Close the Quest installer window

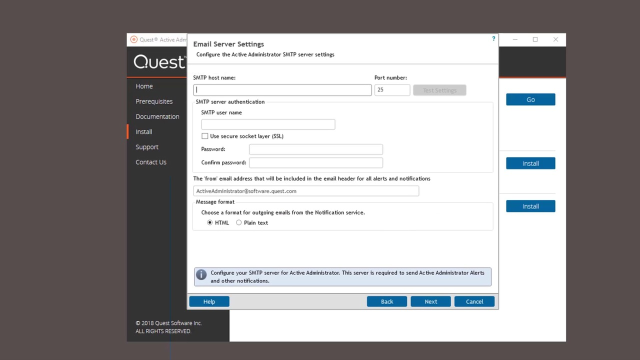556,40
